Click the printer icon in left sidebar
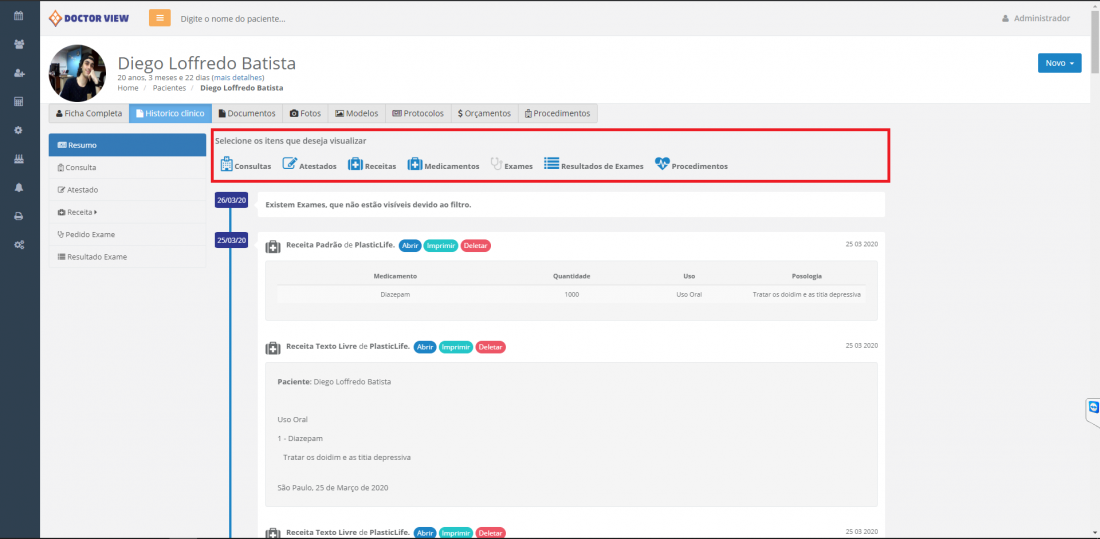 (19, 216)
